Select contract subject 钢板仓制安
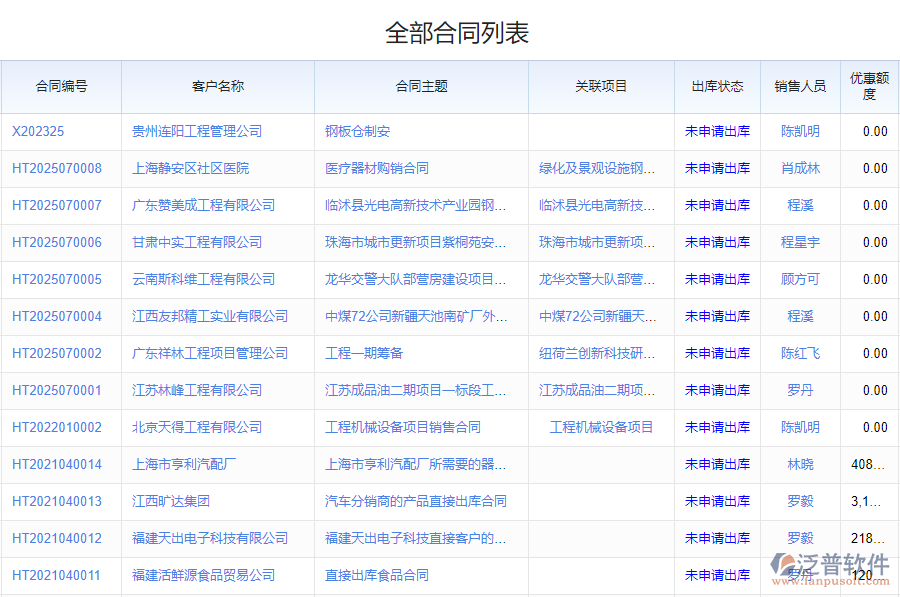The image size is (900, 597). (x=348, y=131)
